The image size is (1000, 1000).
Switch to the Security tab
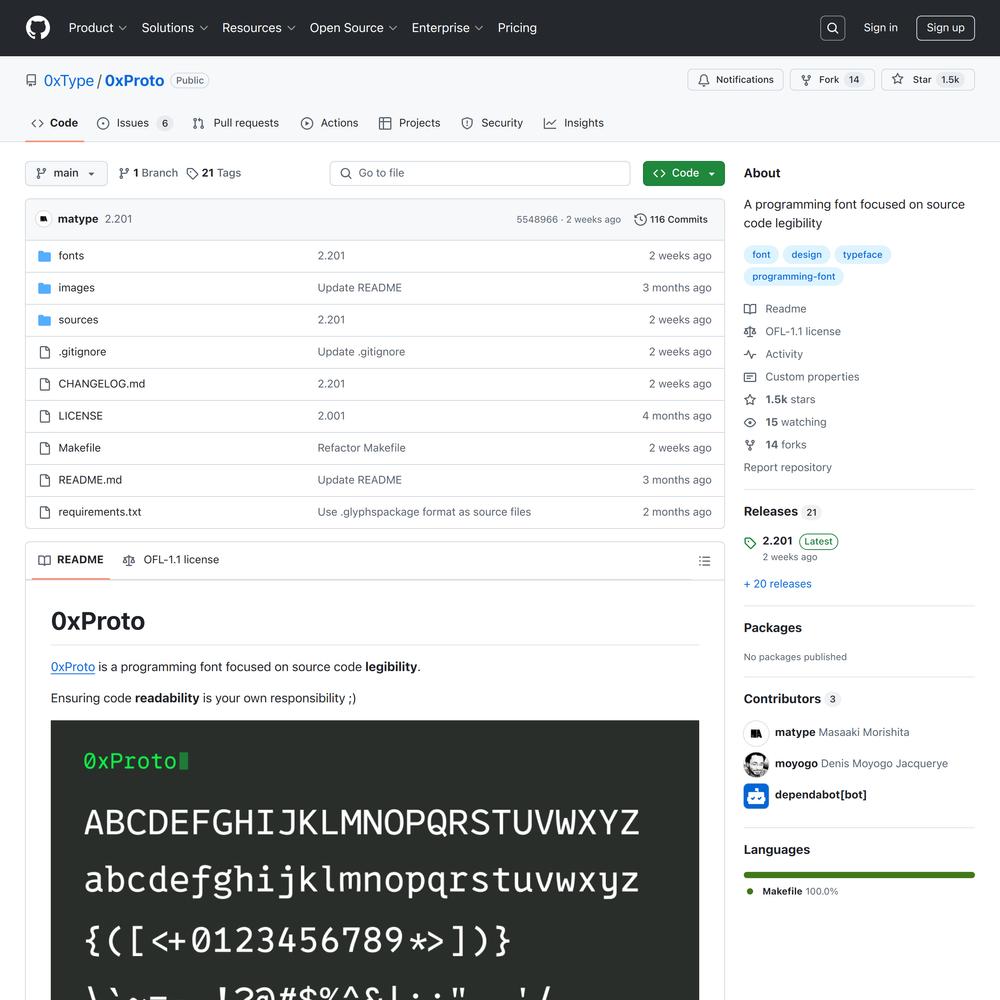[x=492, y=123]
